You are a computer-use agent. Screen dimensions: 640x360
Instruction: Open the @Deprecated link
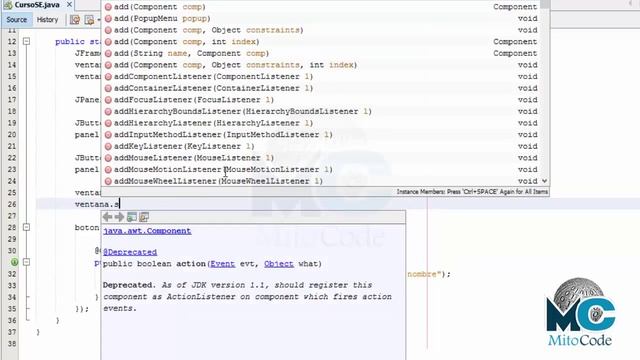[x=130, y=252]
